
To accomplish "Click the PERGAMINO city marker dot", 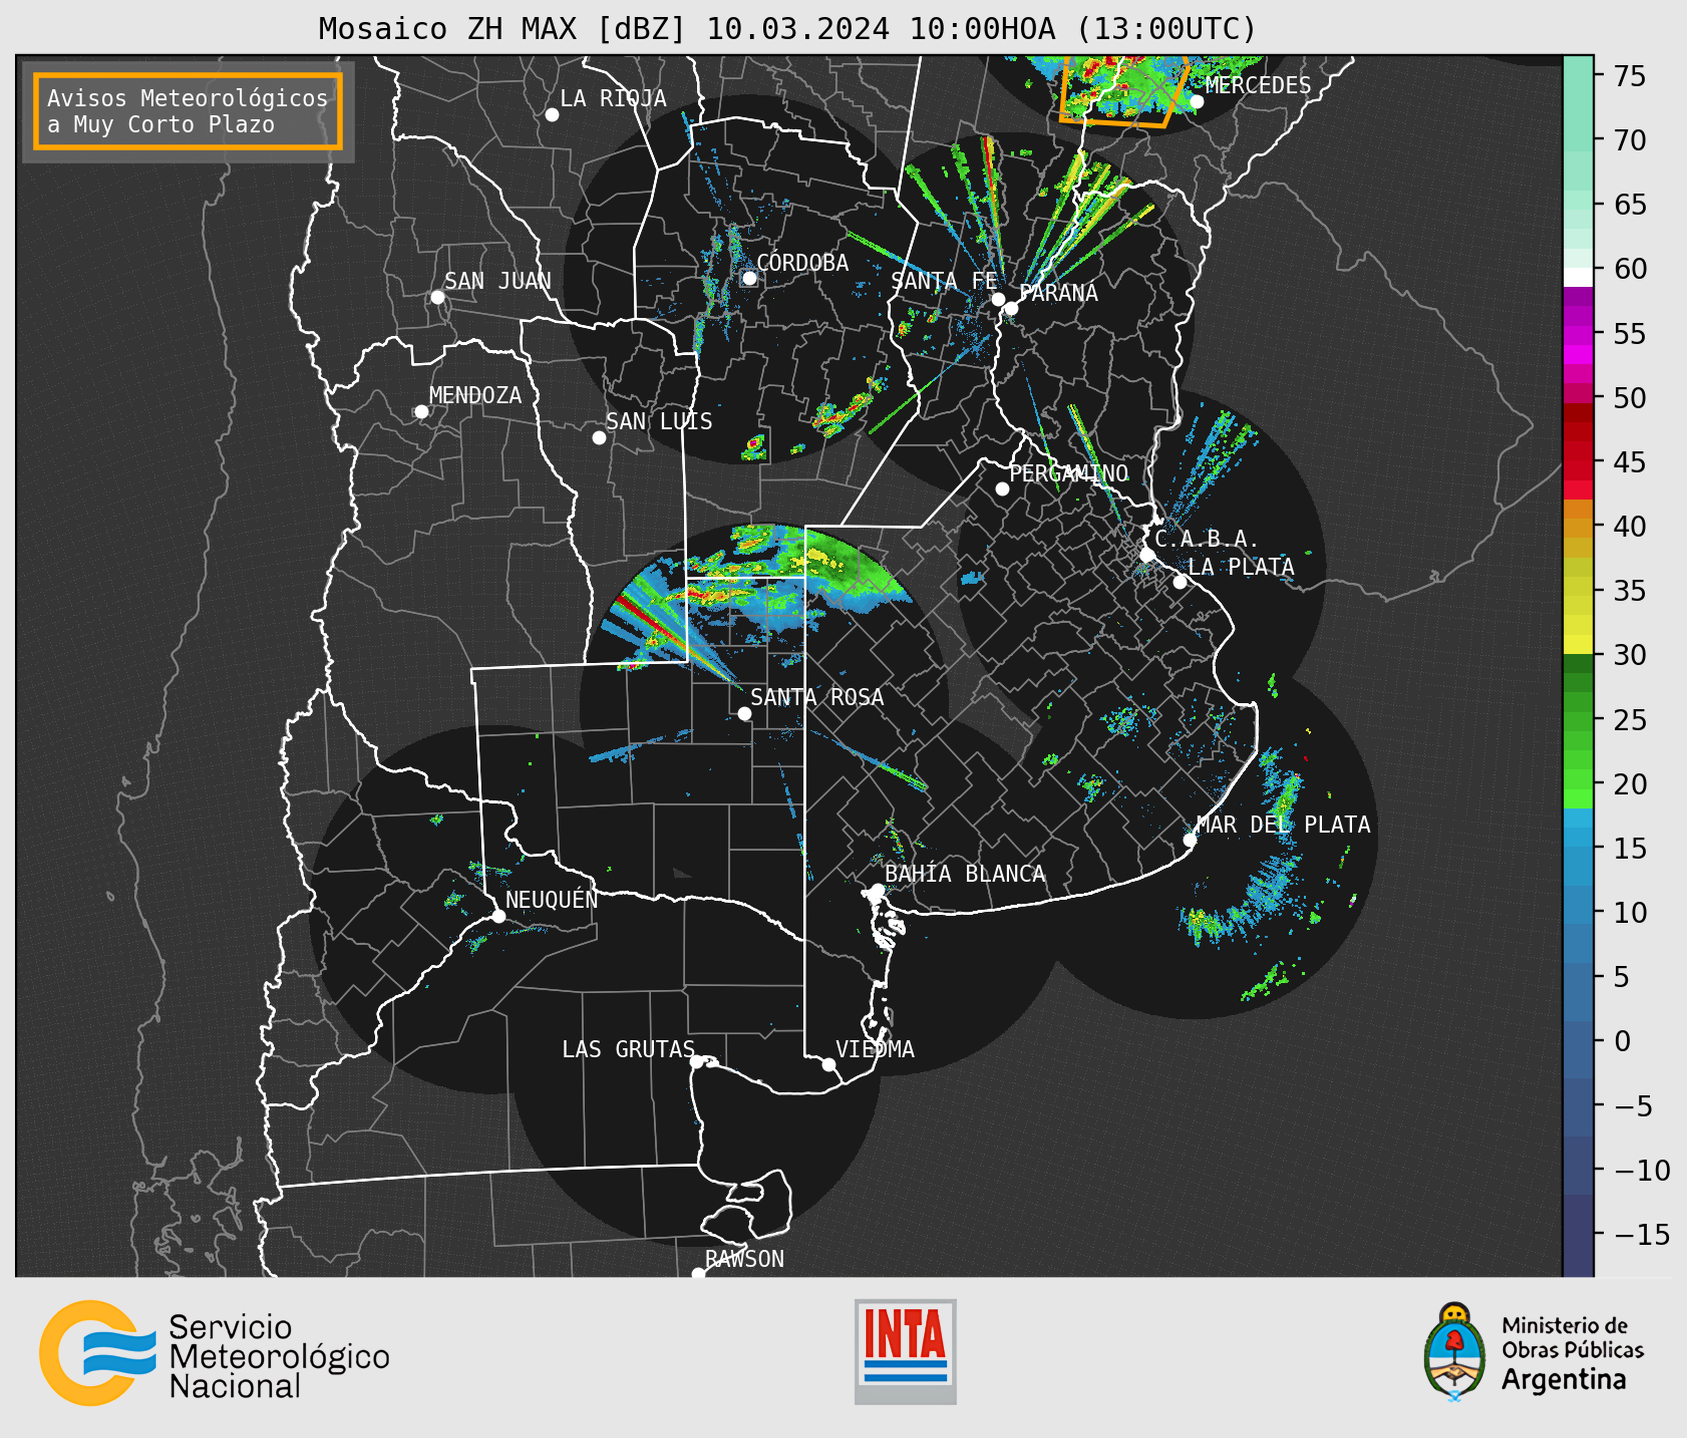I will (1002, 489).
